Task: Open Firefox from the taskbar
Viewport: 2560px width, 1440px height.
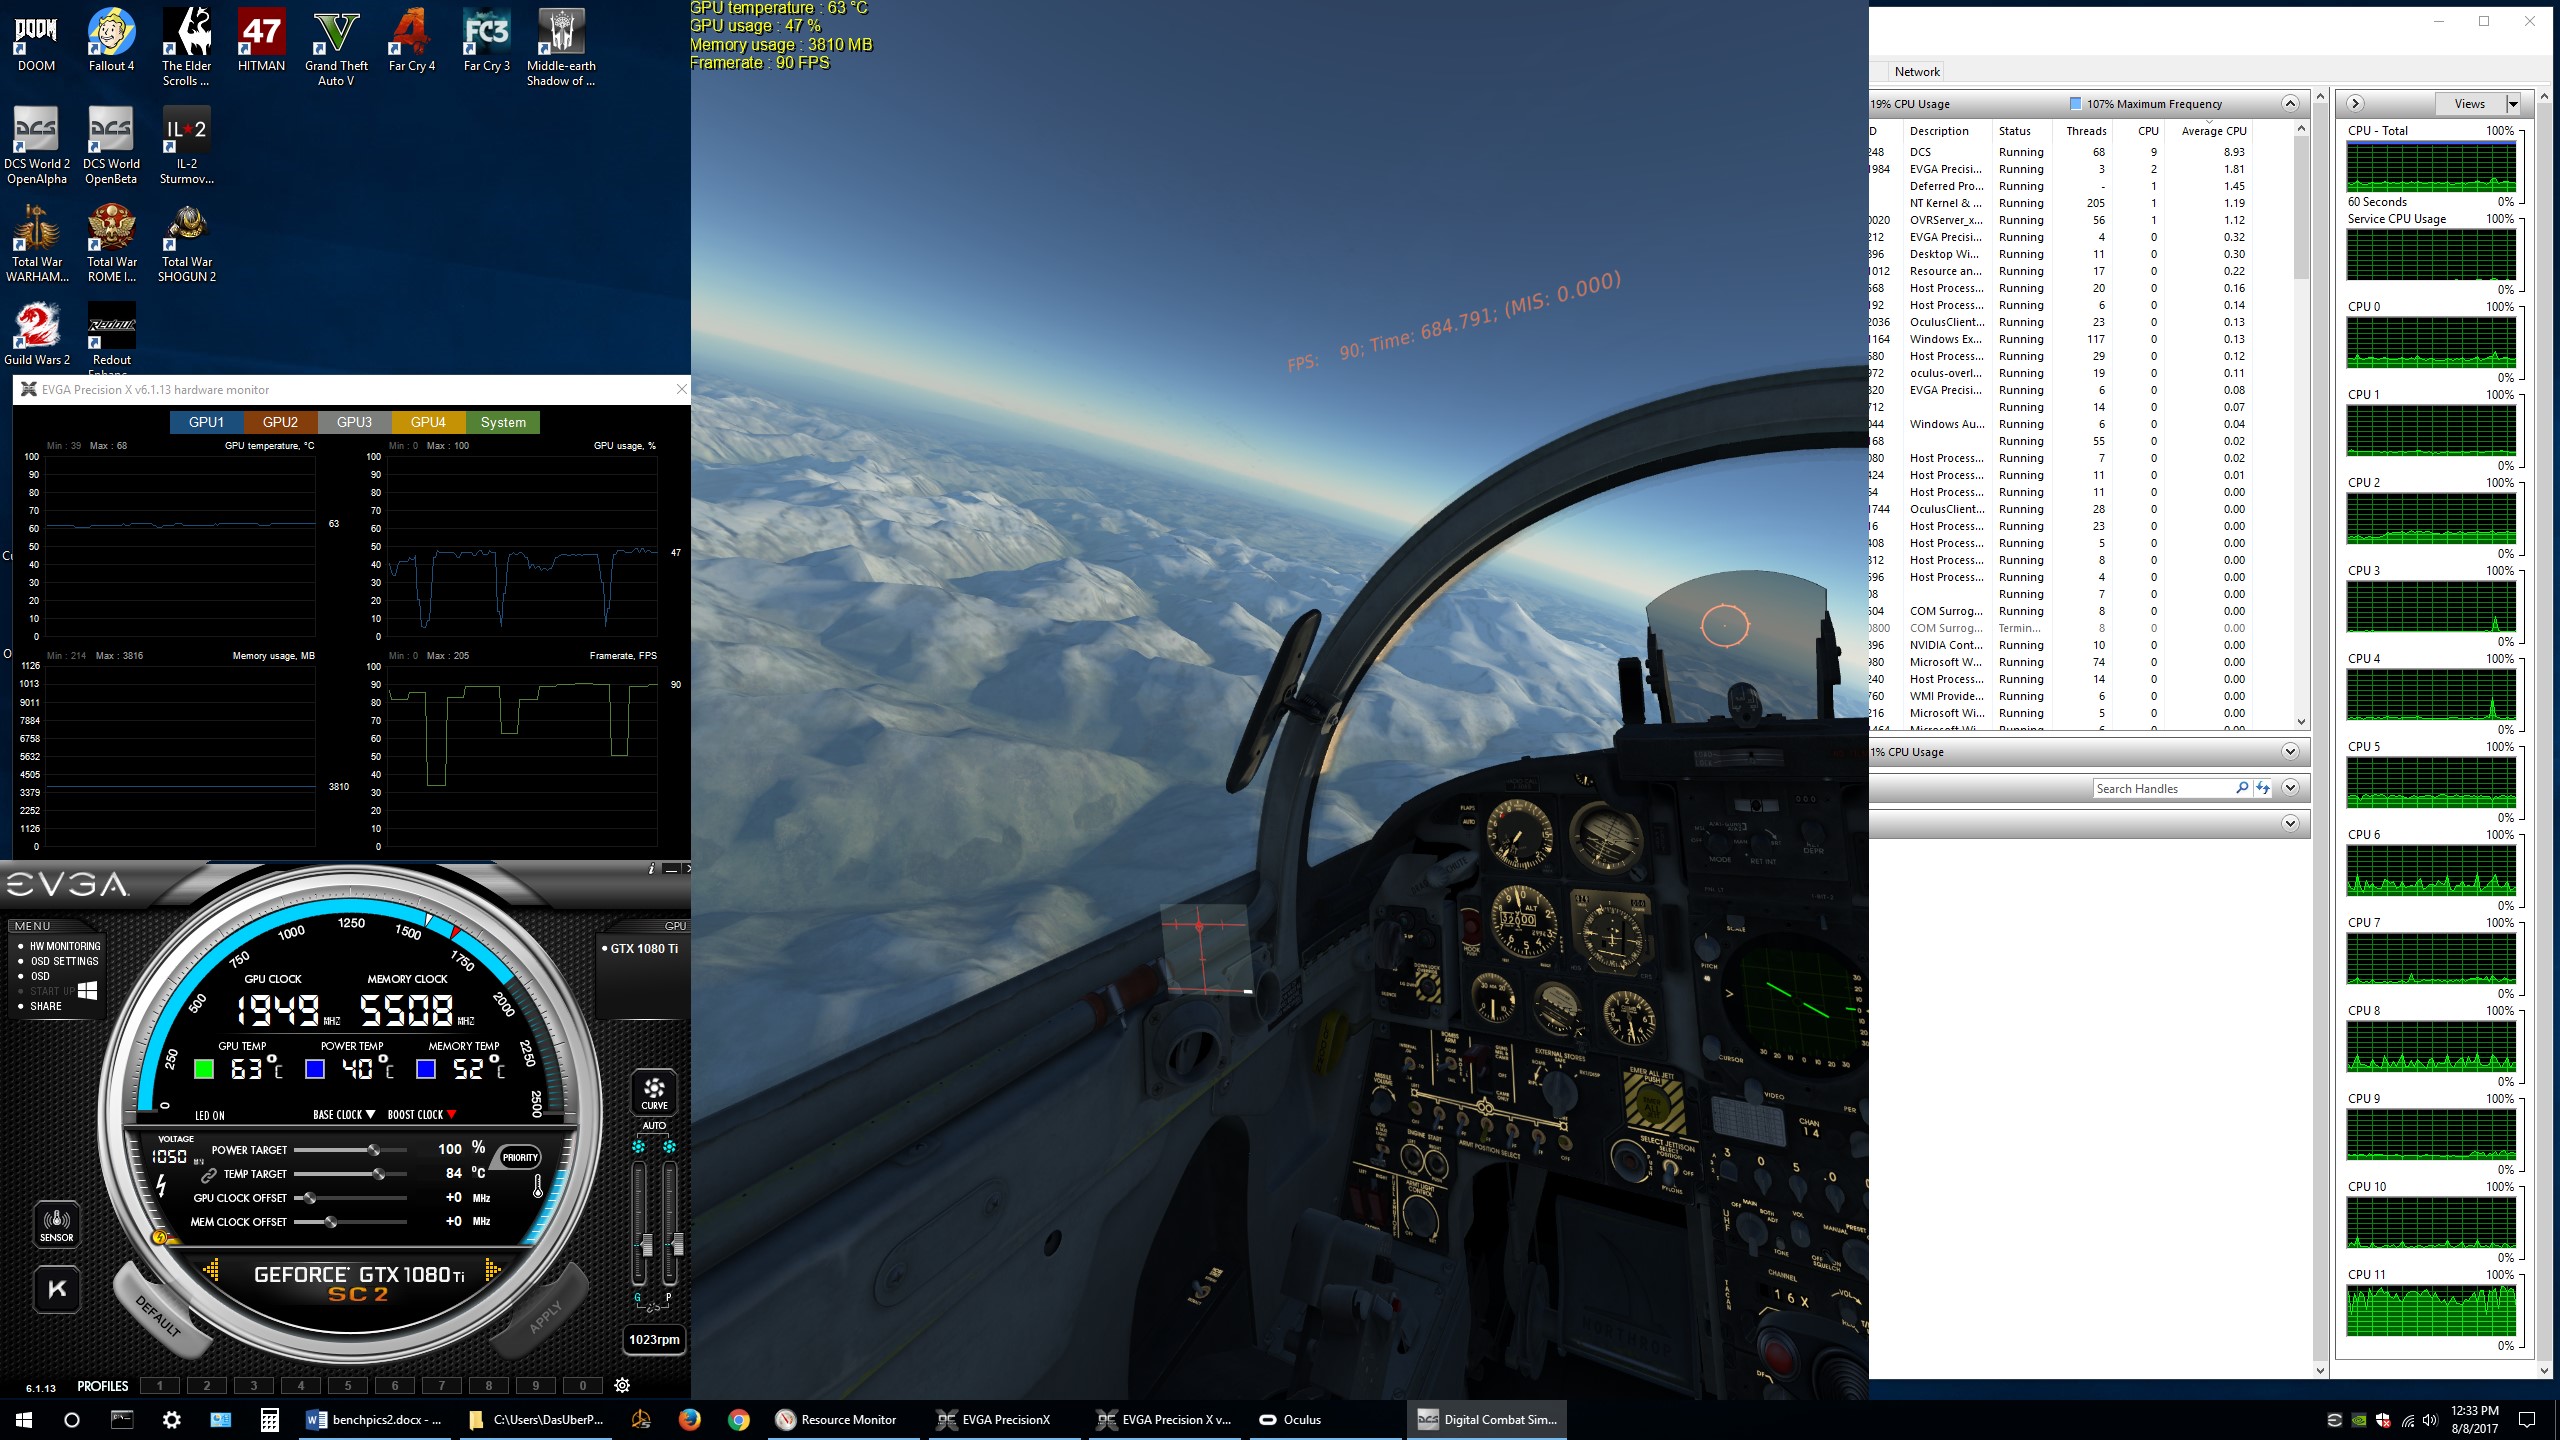Action: [689, 1419]
